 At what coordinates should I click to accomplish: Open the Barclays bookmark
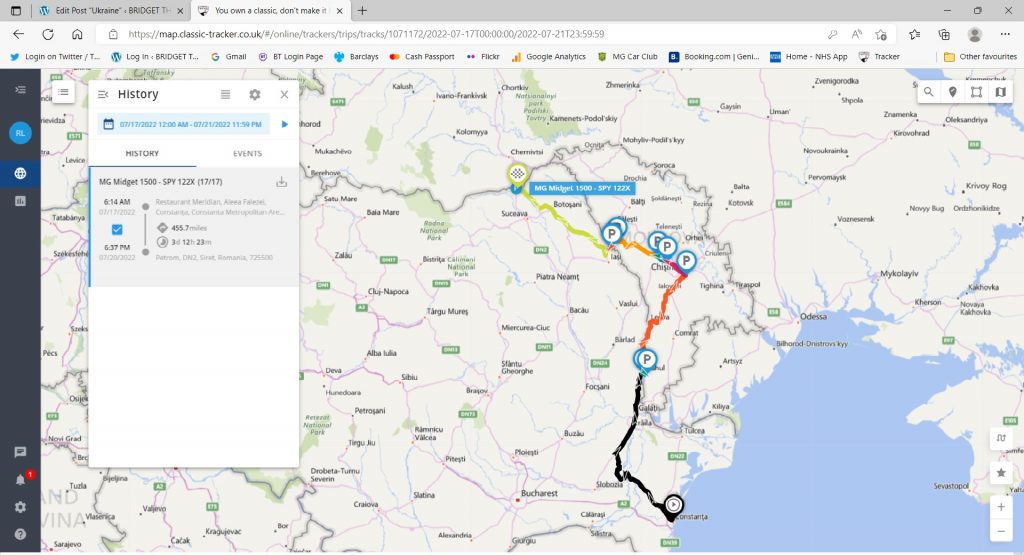click(x=356, y=57)
